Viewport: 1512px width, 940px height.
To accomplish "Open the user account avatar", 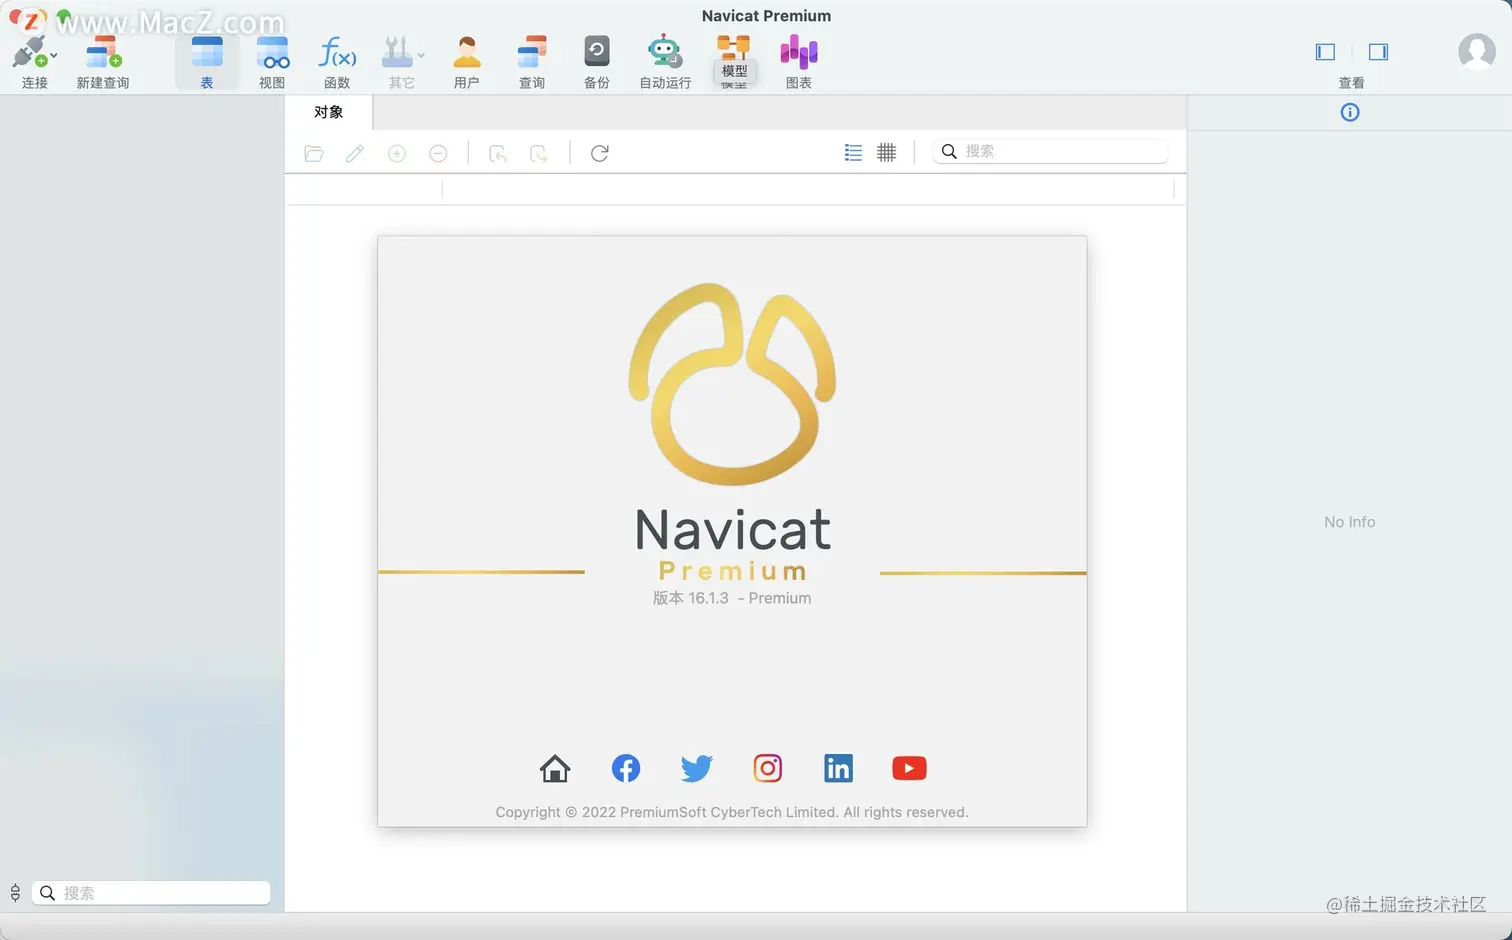I will pos(1477,52).
